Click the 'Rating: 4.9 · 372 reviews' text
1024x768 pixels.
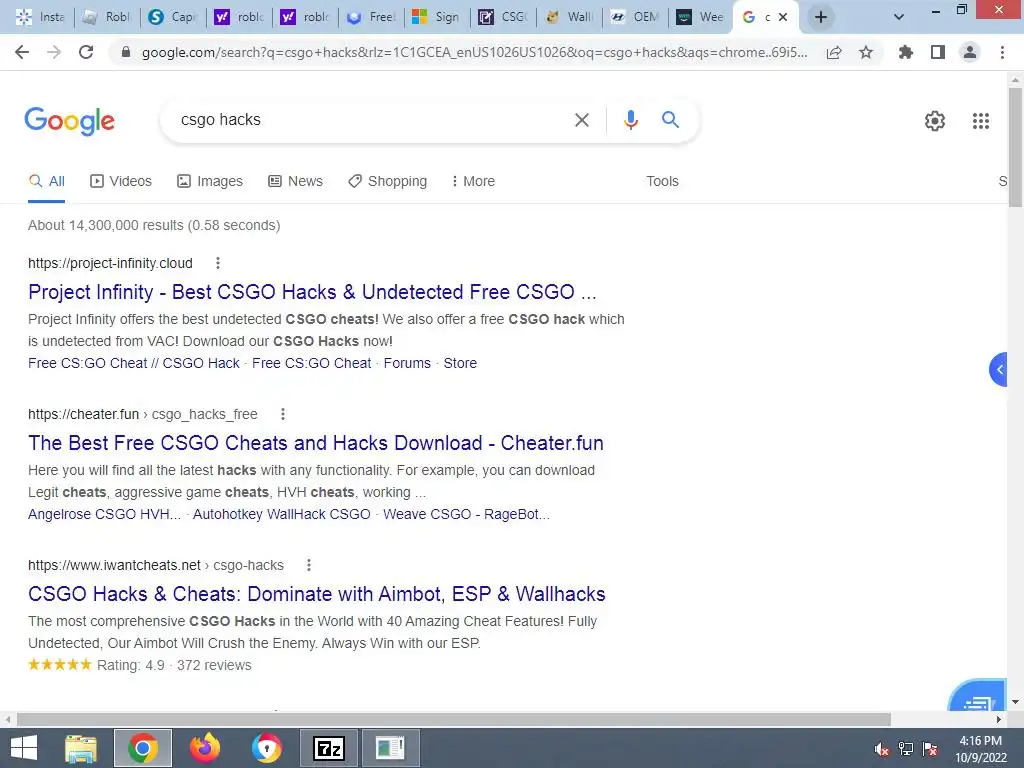click(x=174, y=665)
